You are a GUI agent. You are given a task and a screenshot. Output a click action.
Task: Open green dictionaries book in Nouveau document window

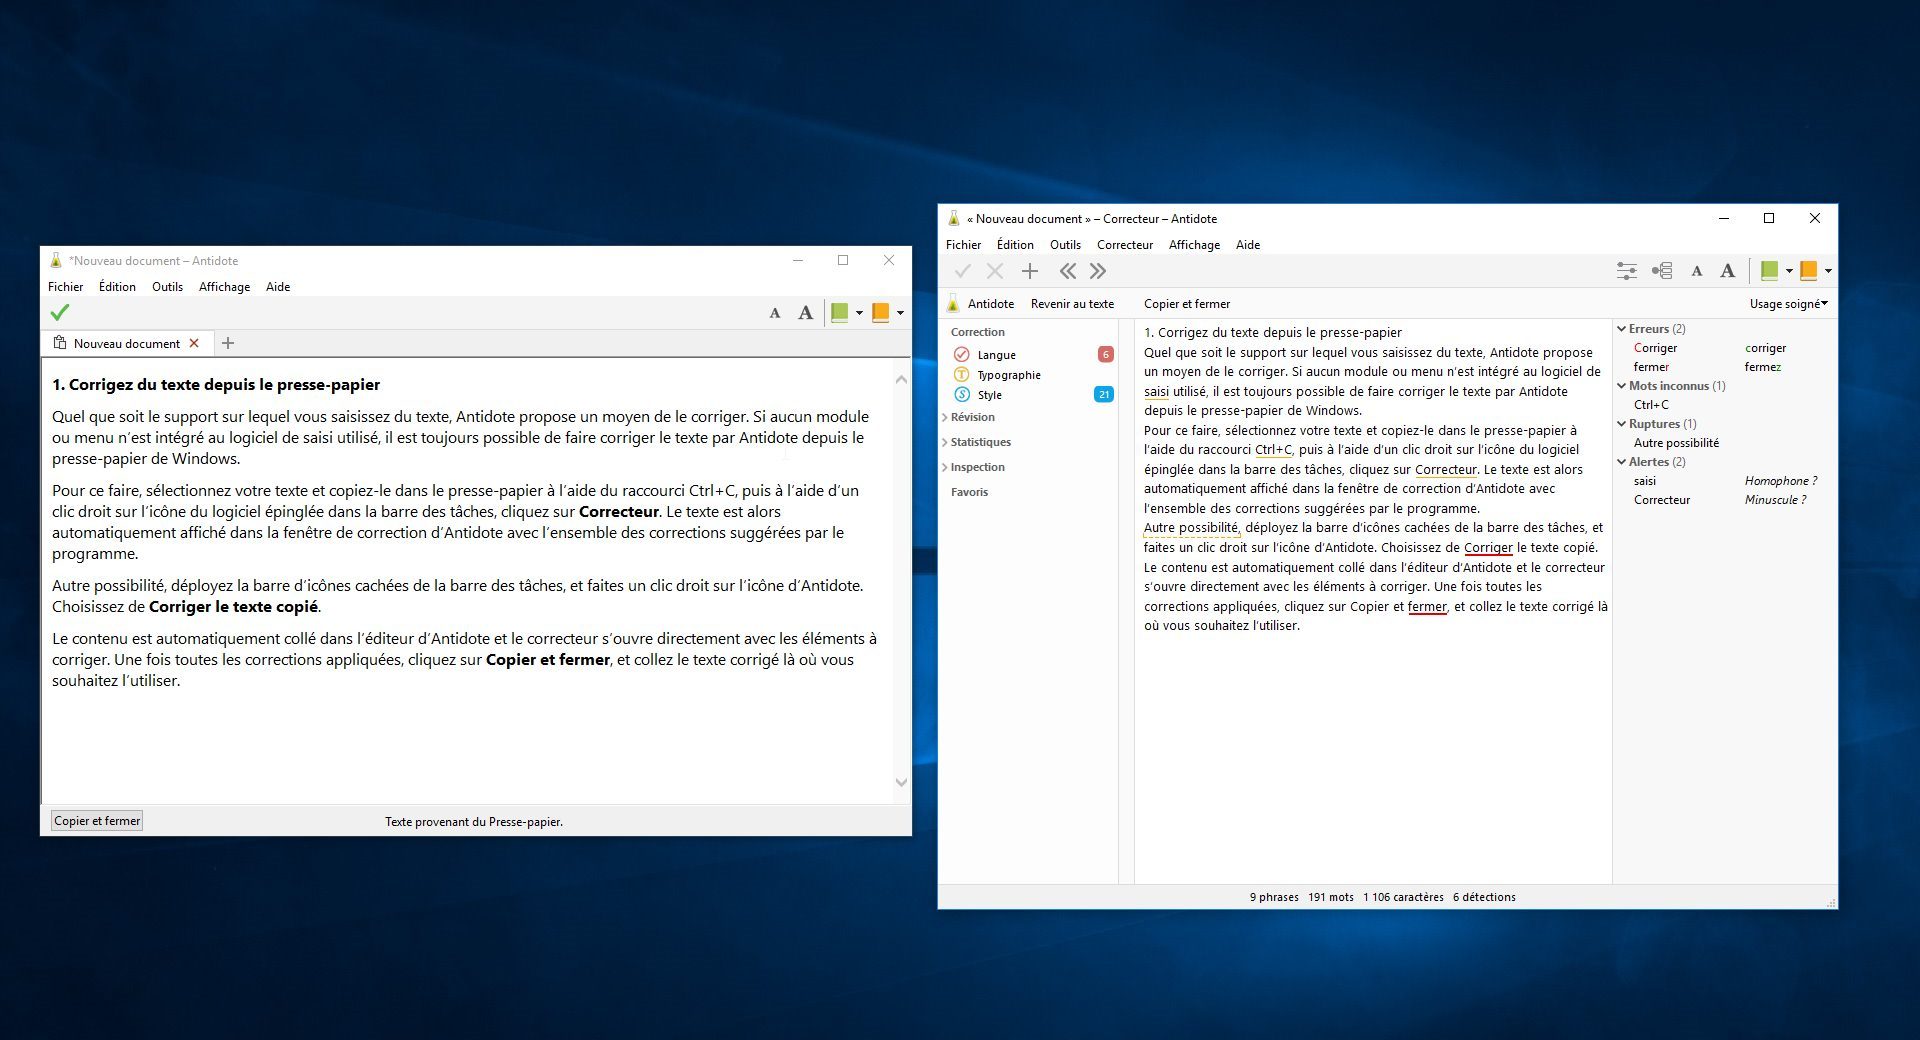click(x=839, y=313)
